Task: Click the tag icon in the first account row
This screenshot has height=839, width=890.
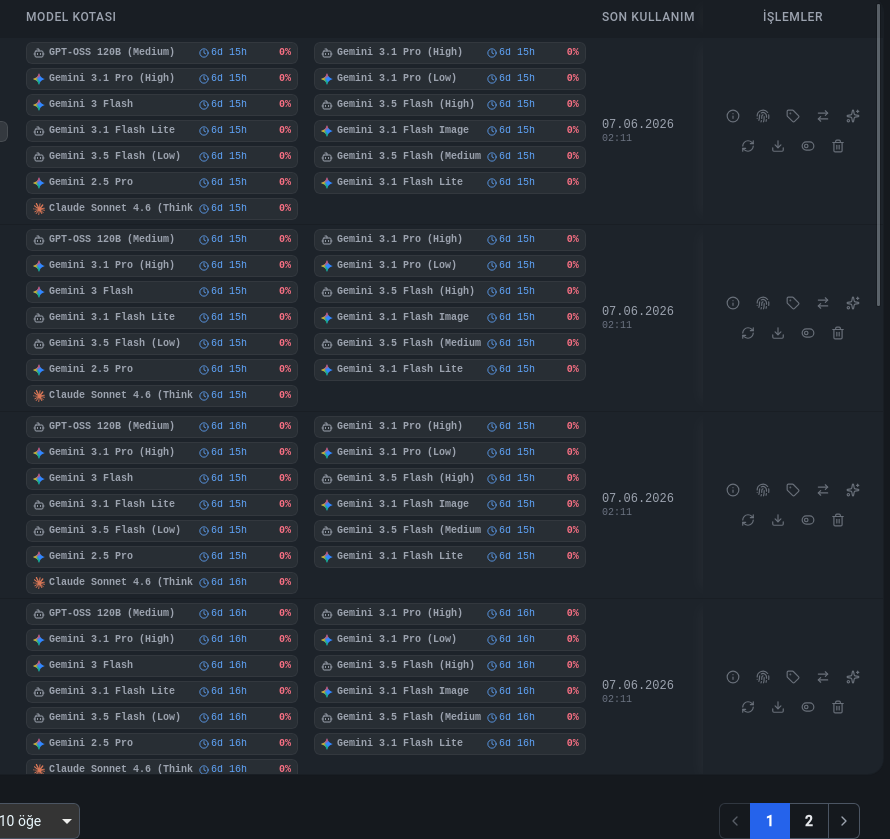Action: point(793,116)
